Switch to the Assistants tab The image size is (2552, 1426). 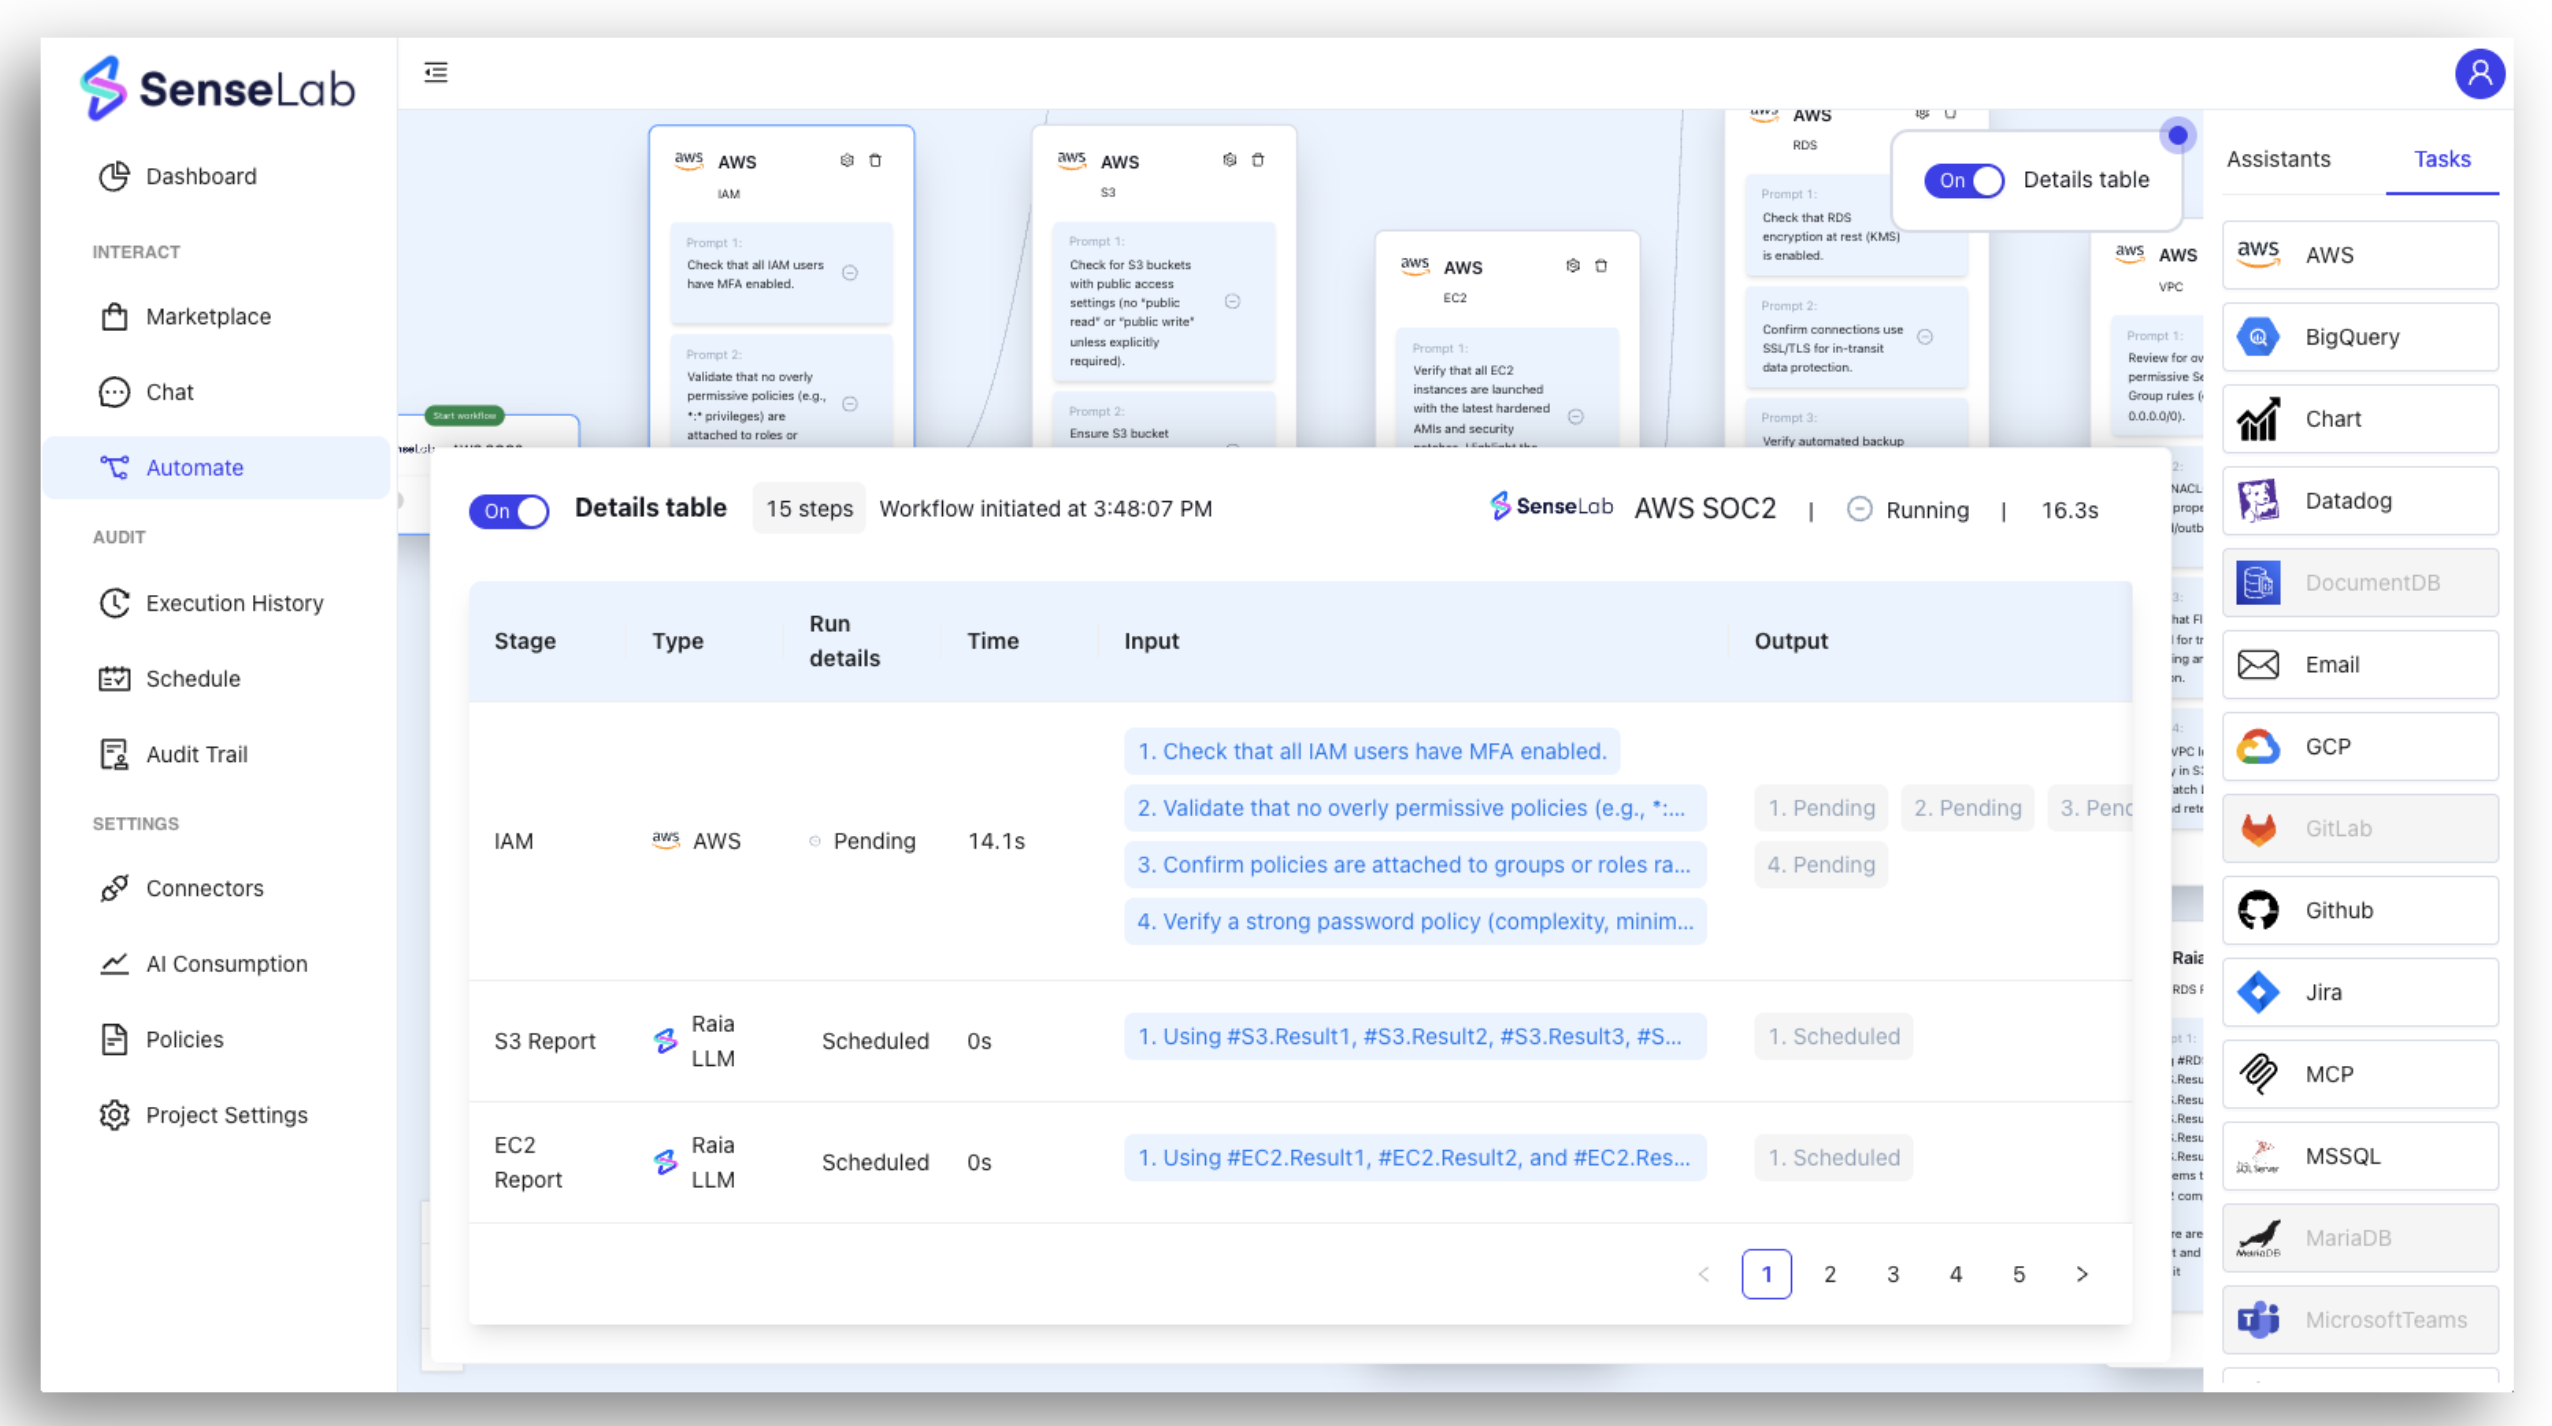click(x=2278, y=159)
